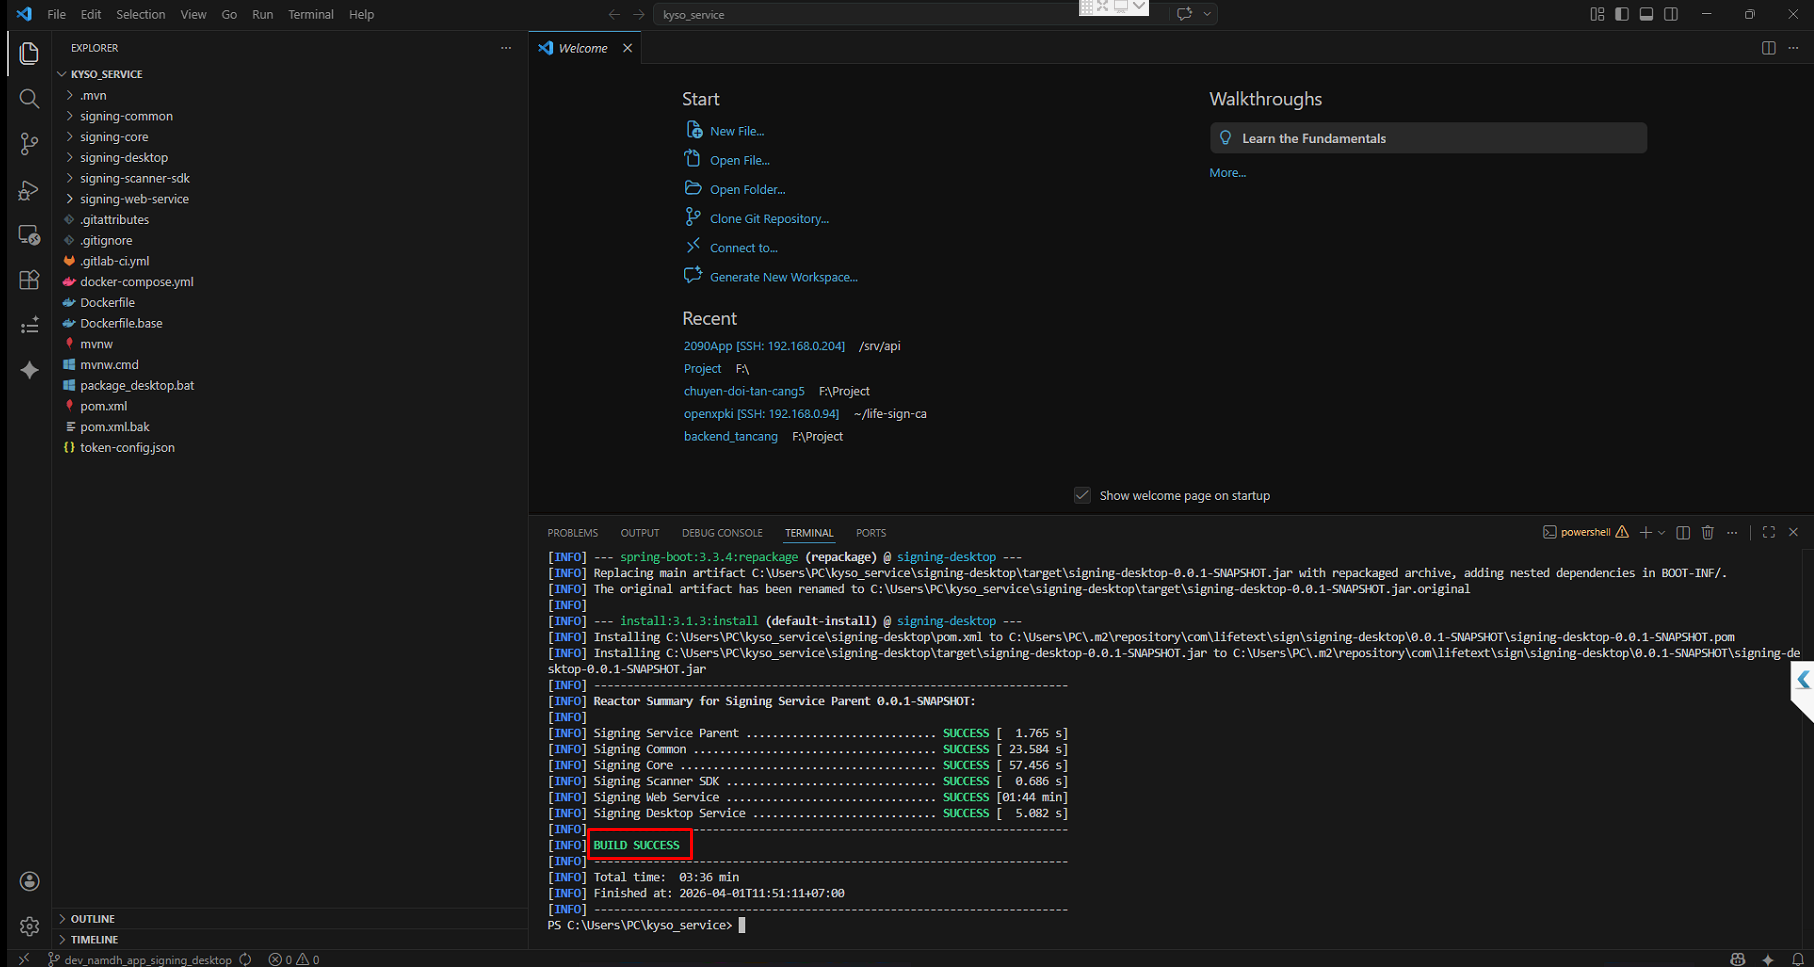Open the Search view in activity bar
This screenshot has width=1814, height=967.
pyautogui.click(x=29, y=98)
